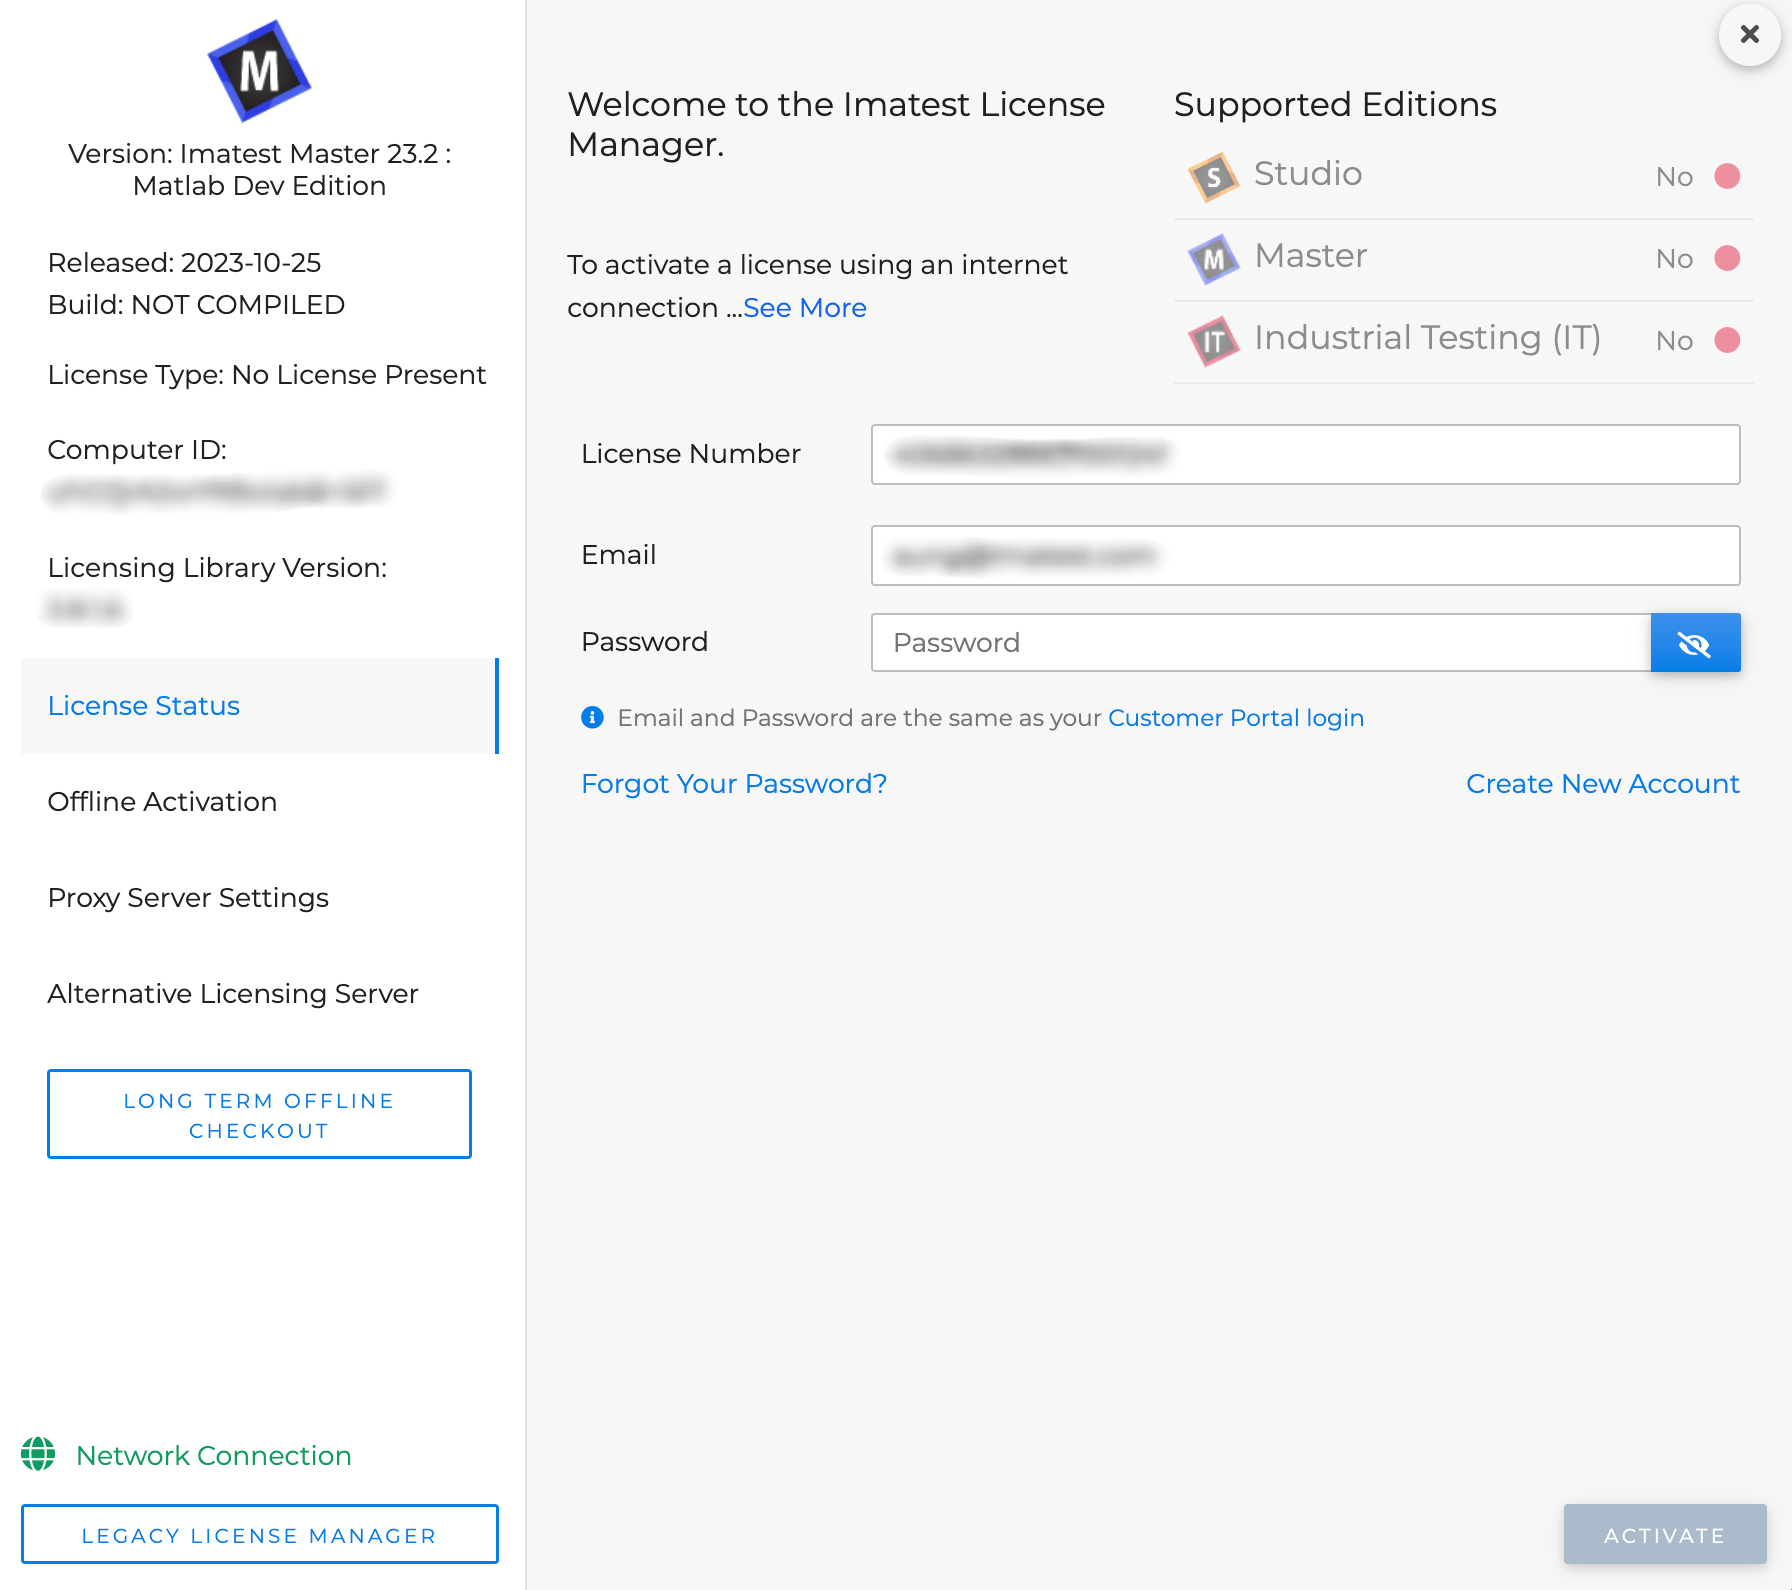This screenshot has width=1792, height=1590.
Task: Select the License Status tab
Action: click(x=259, y=706)
